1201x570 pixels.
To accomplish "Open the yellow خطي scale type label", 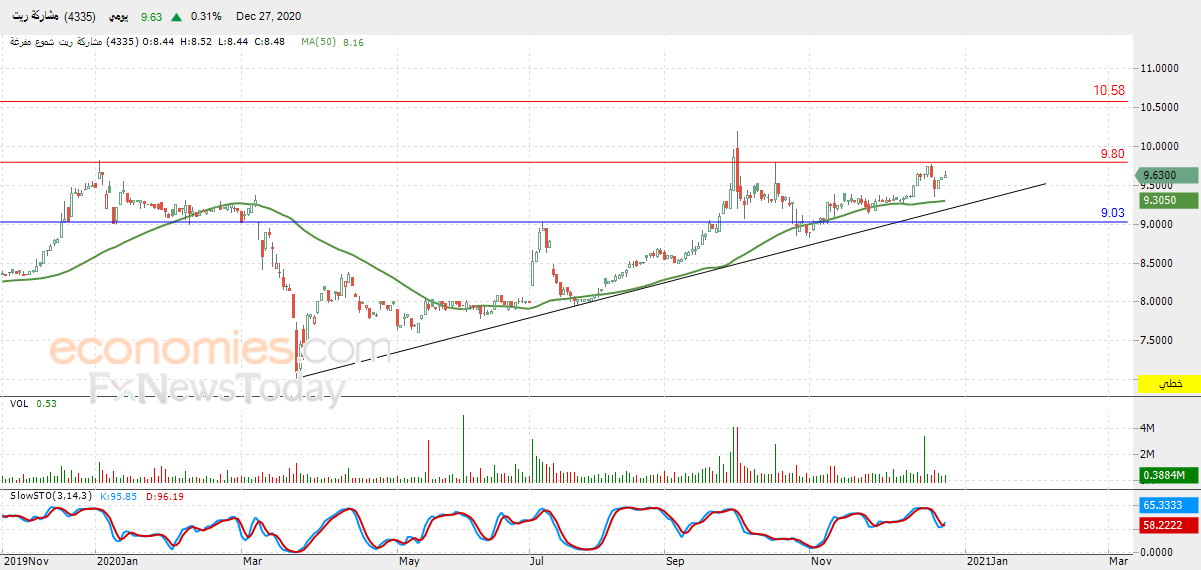I will tap(1169, 383).
